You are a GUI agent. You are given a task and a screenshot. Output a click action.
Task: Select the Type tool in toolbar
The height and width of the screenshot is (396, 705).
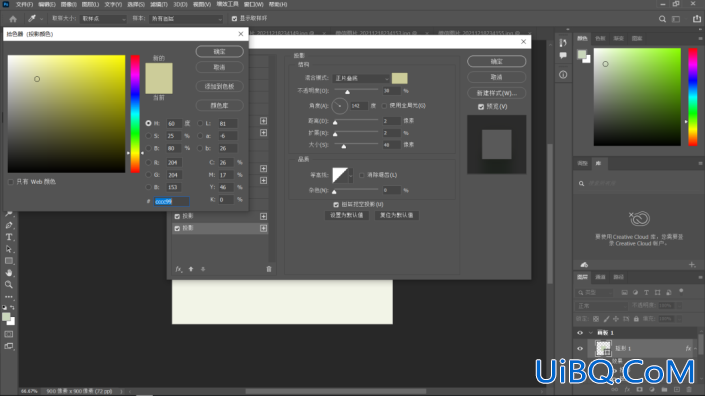click(9, 237)
